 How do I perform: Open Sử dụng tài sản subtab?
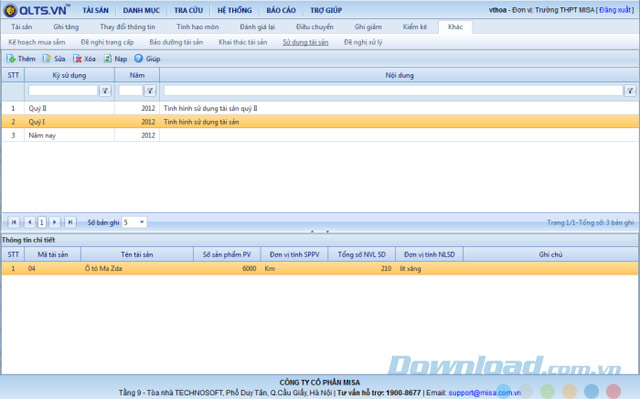[305, 42]
